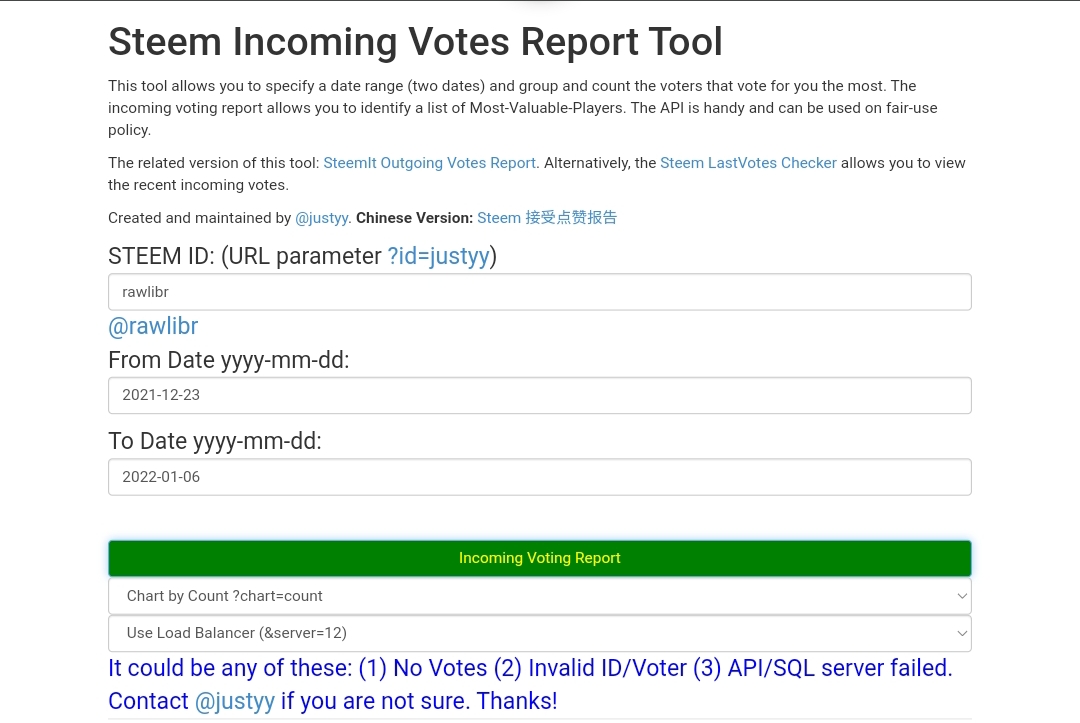Visit the @justyy creator profile link
Viewport: 1080px width, 723px height.
click(322, 218)
